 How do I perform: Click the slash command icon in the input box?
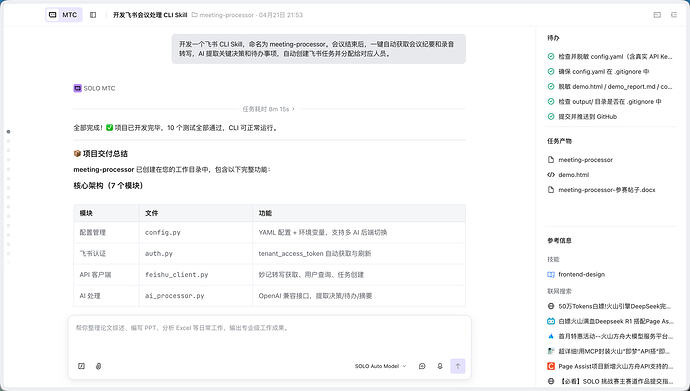coord(81,366)
